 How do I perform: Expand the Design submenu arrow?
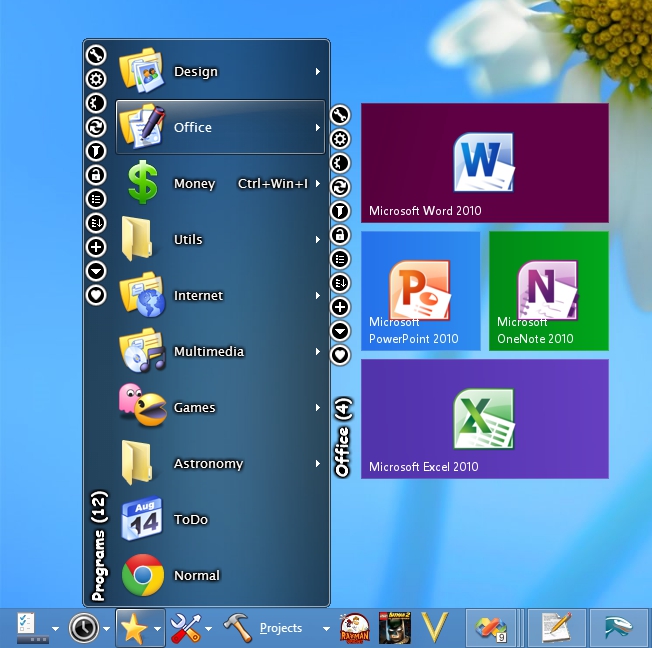point(318,72)
